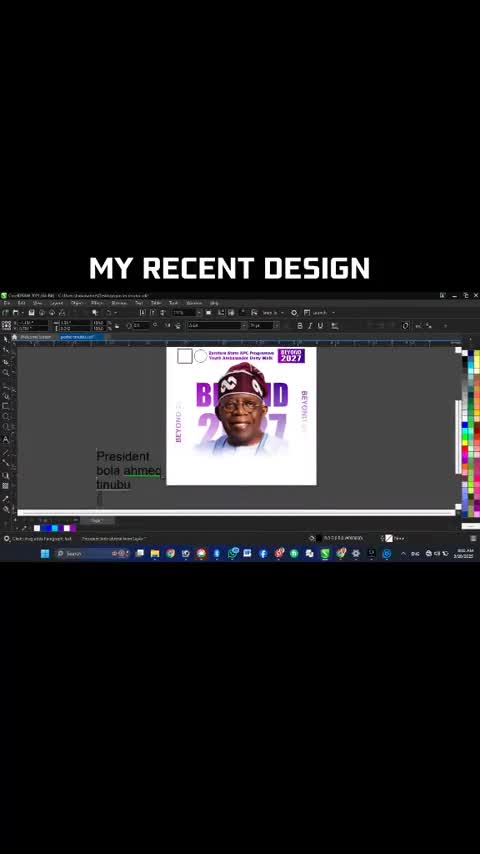Toggle Underline text formatting

click(320, 326)
